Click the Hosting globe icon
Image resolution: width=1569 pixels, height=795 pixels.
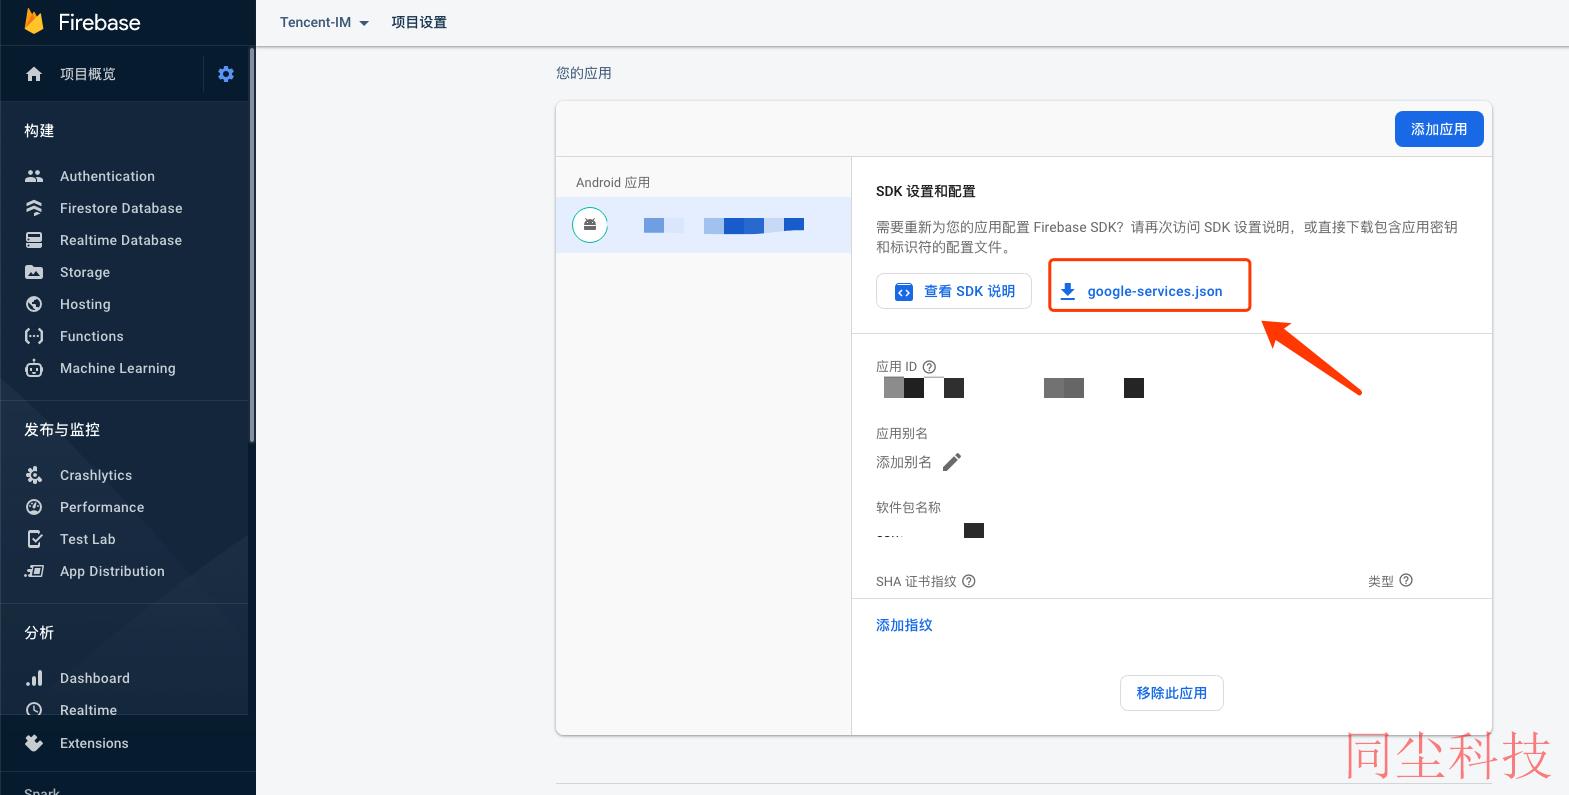click(34, 304)
